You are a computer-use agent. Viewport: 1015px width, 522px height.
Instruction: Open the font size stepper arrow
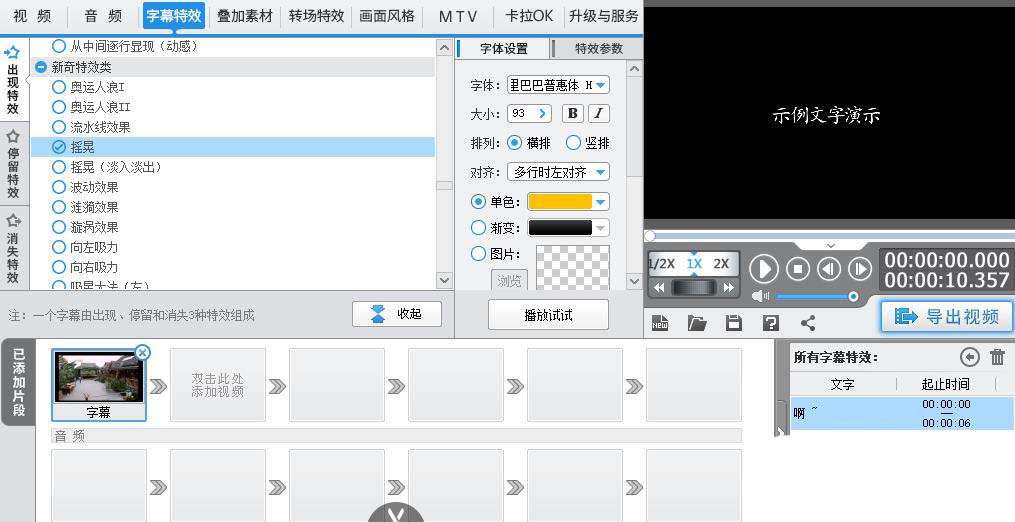point(542,114)
